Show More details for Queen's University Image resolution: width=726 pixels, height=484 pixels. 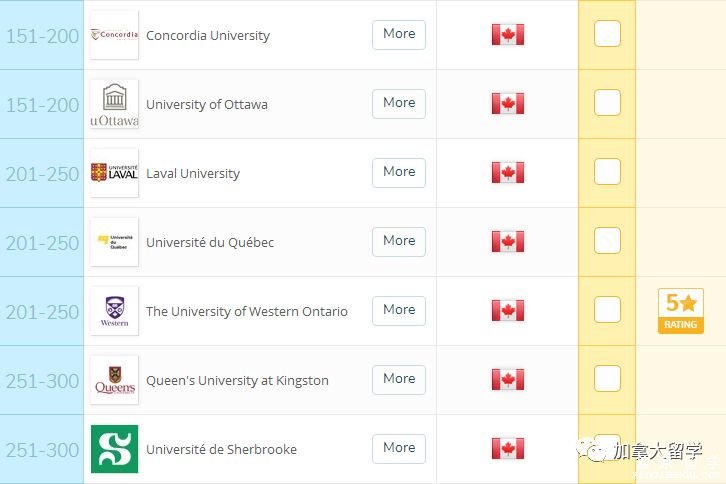pyautogui.click(x=399, y=379)
